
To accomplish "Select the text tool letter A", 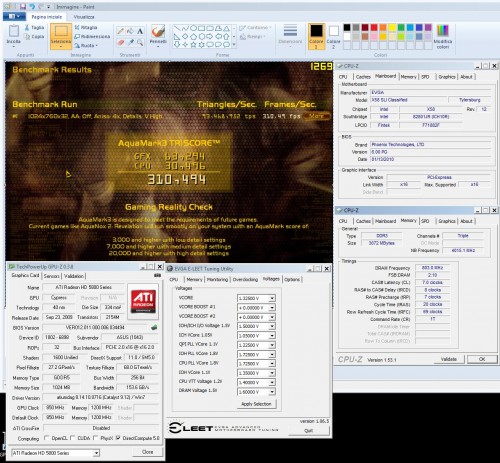I will pos(140,31).
